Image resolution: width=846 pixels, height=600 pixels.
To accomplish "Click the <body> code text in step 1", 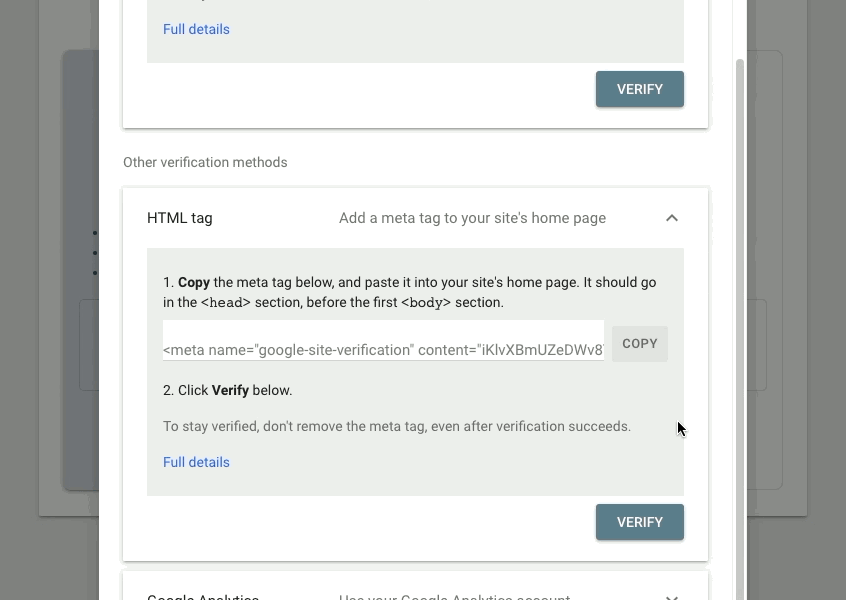I will [426, 302].
